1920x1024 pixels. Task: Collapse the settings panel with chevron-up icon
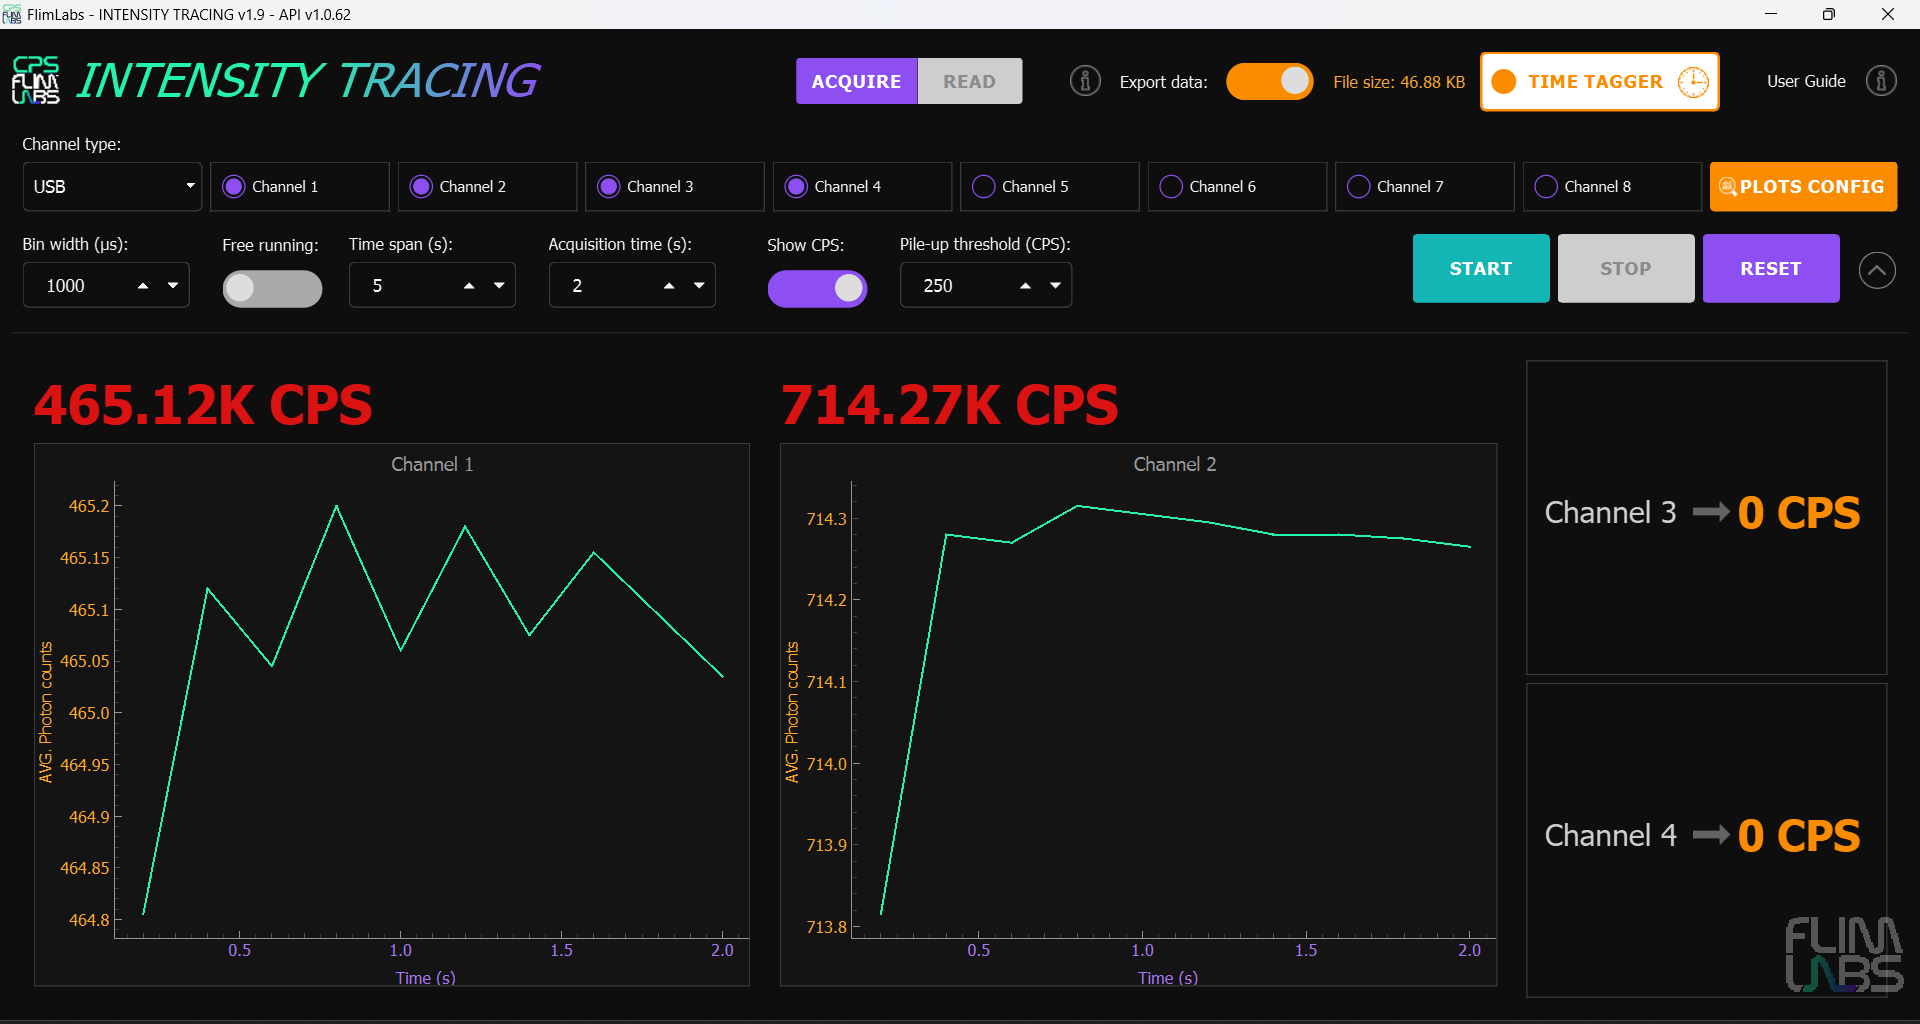[x=1877, y=270]
